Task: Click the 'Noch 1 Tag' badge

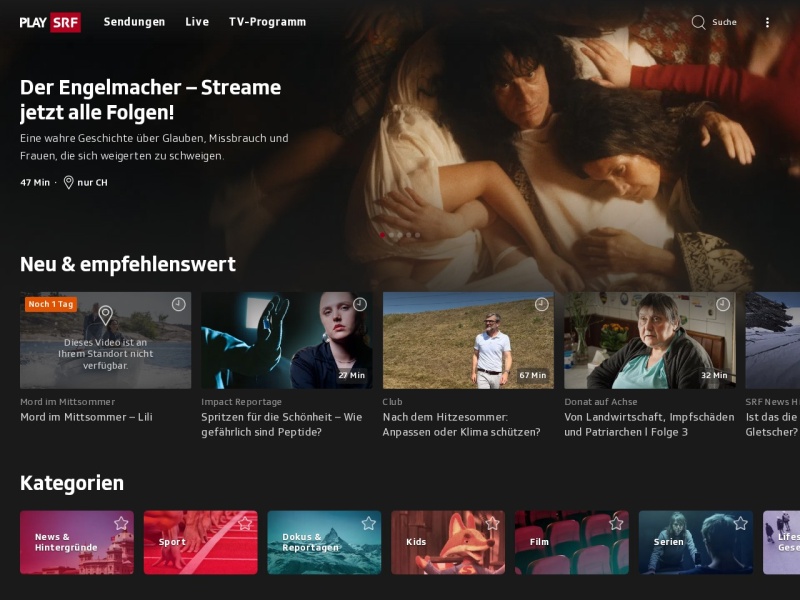Action: tap(51, 305)
